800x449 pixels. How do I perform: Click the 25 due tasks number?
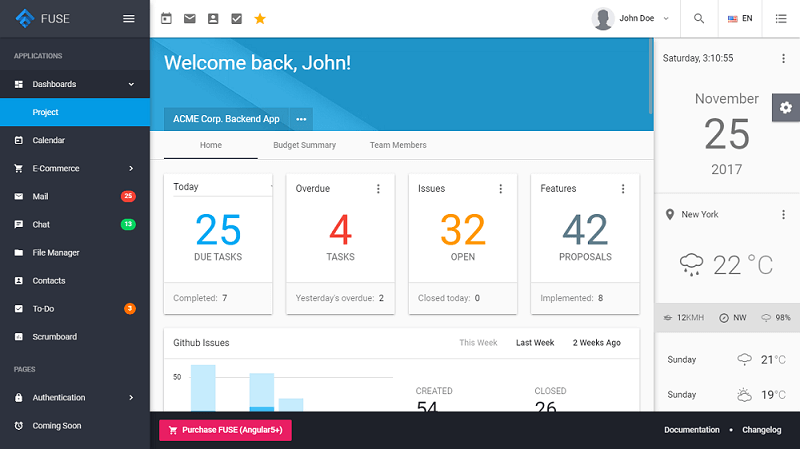(x=218, y=230)
